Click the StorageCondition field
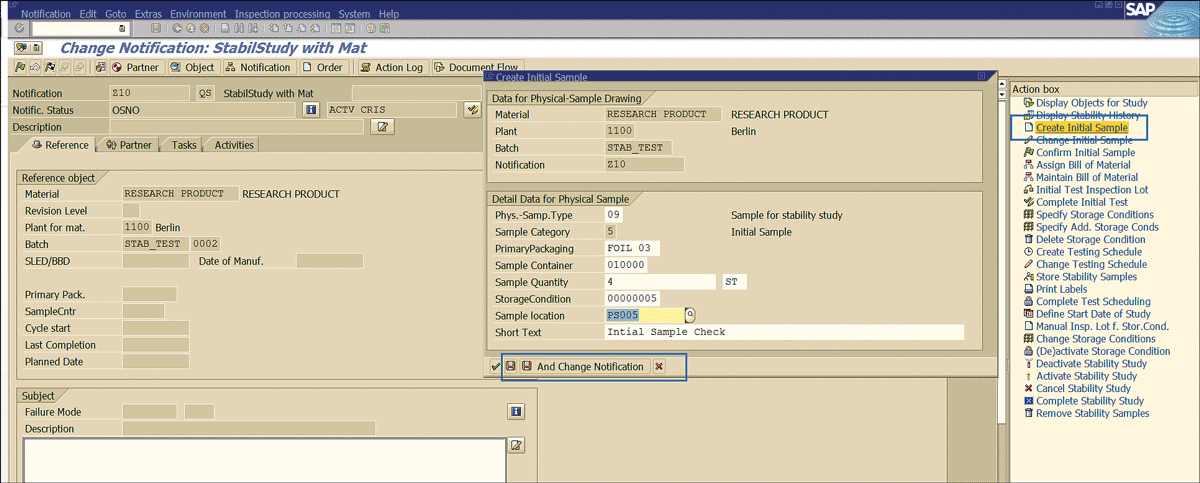1200x483 pixels. [633, 299]
